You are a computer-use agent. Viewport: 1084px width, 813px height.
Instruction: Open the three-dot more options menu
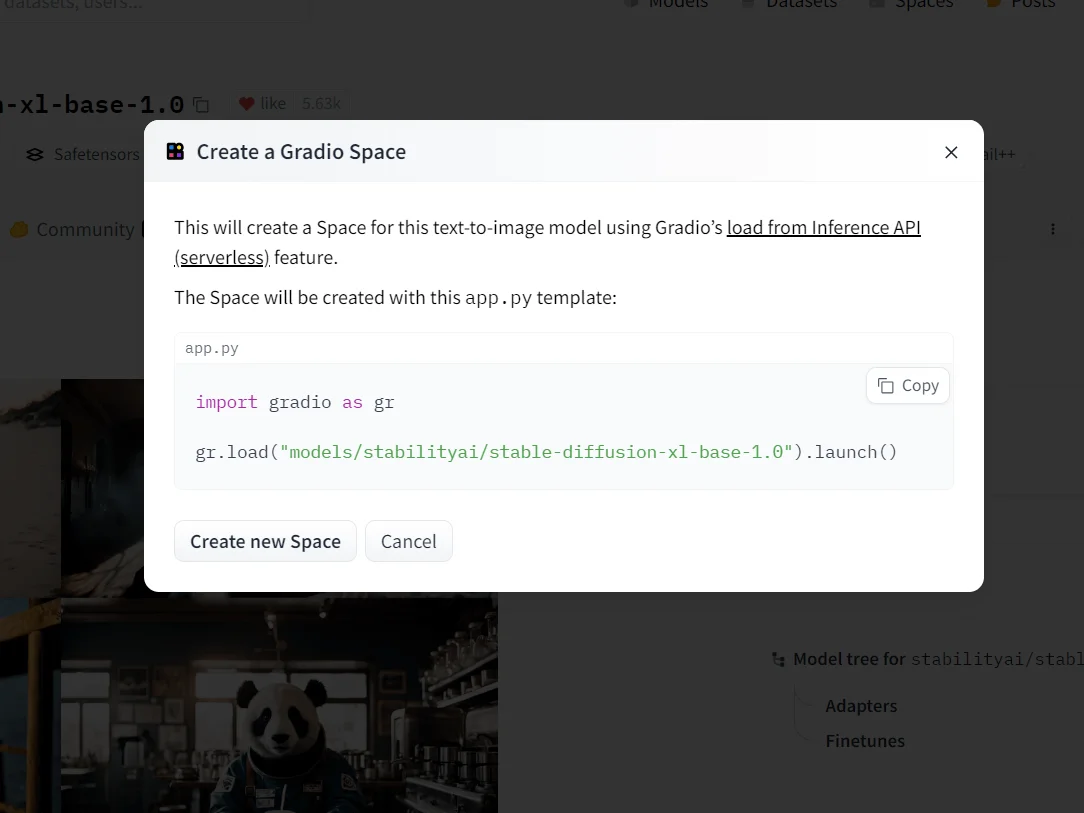pos(1052,229)
